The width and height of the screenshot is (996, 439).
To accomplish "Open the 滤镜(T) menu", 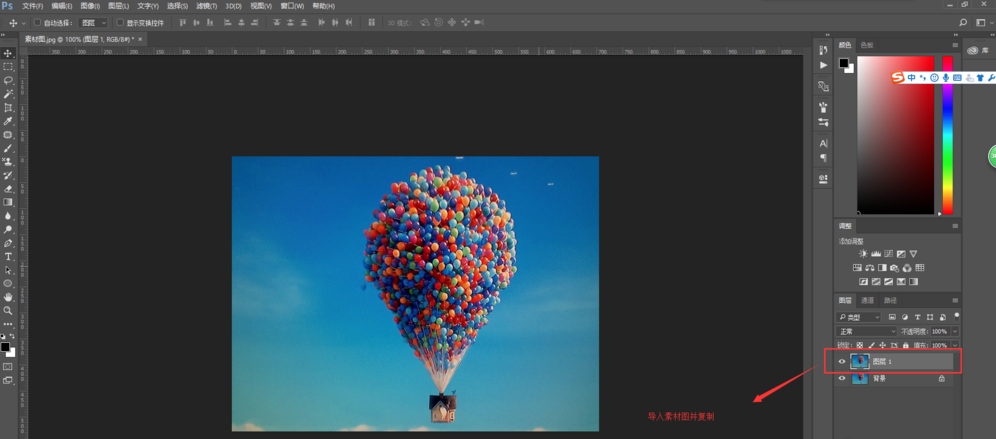I will 206,6.
